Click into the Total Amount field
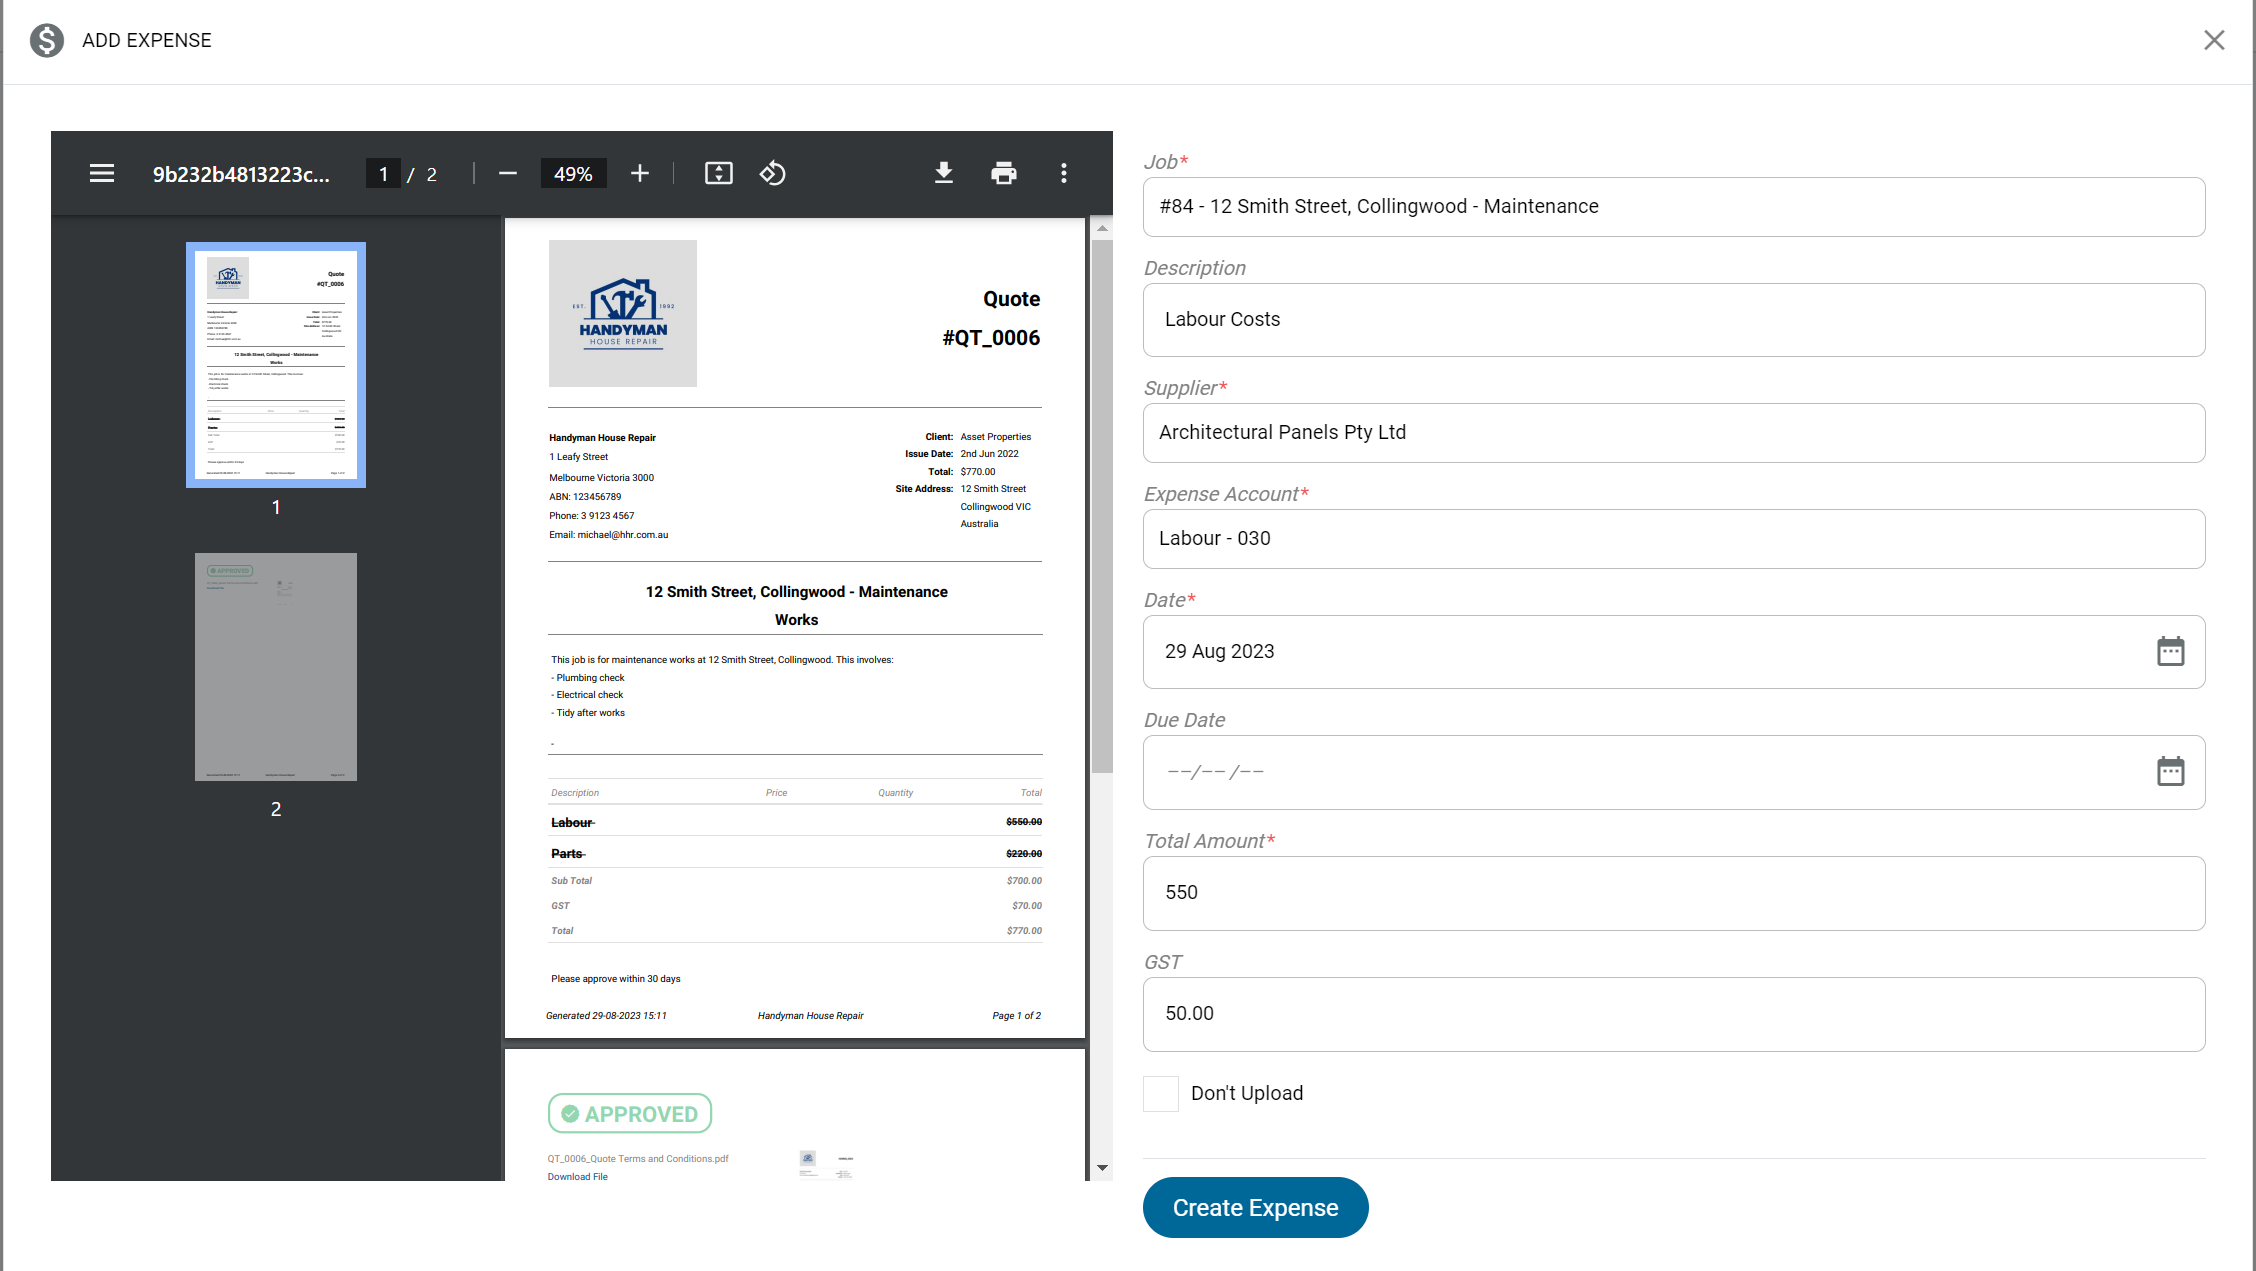2256x1271 pixels. 1673,893
